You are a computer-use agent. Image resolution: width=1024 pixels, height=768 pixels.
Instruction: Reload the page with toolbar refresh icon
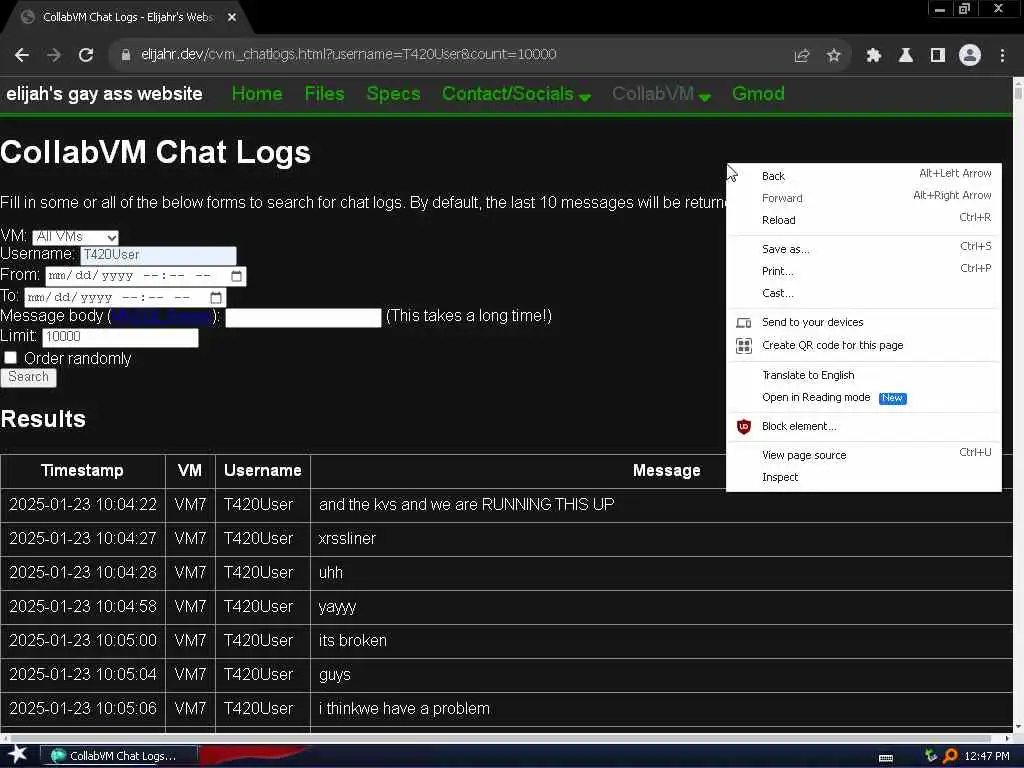[86, 55]
